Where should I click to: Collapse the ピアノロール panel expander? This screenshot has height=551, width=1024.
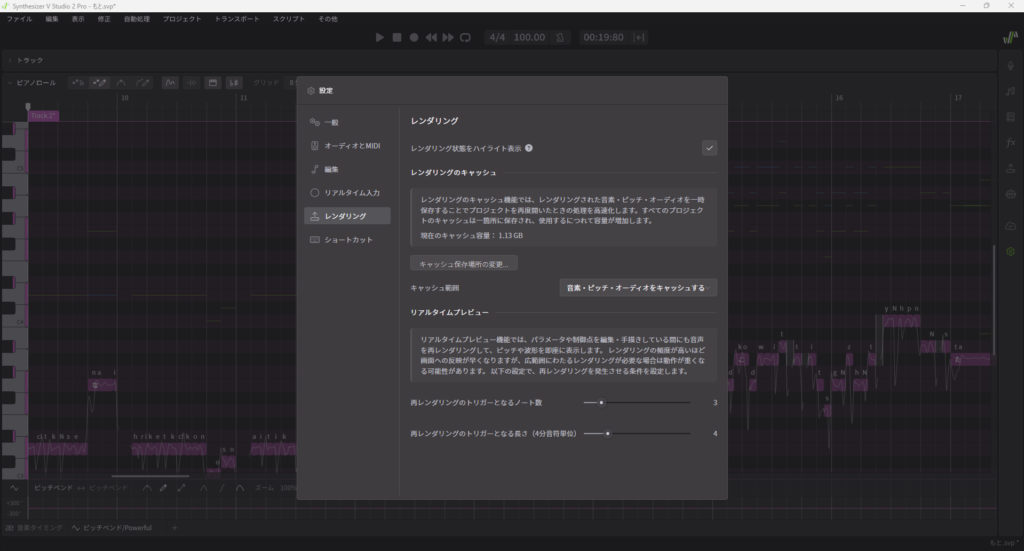[11, 82]
